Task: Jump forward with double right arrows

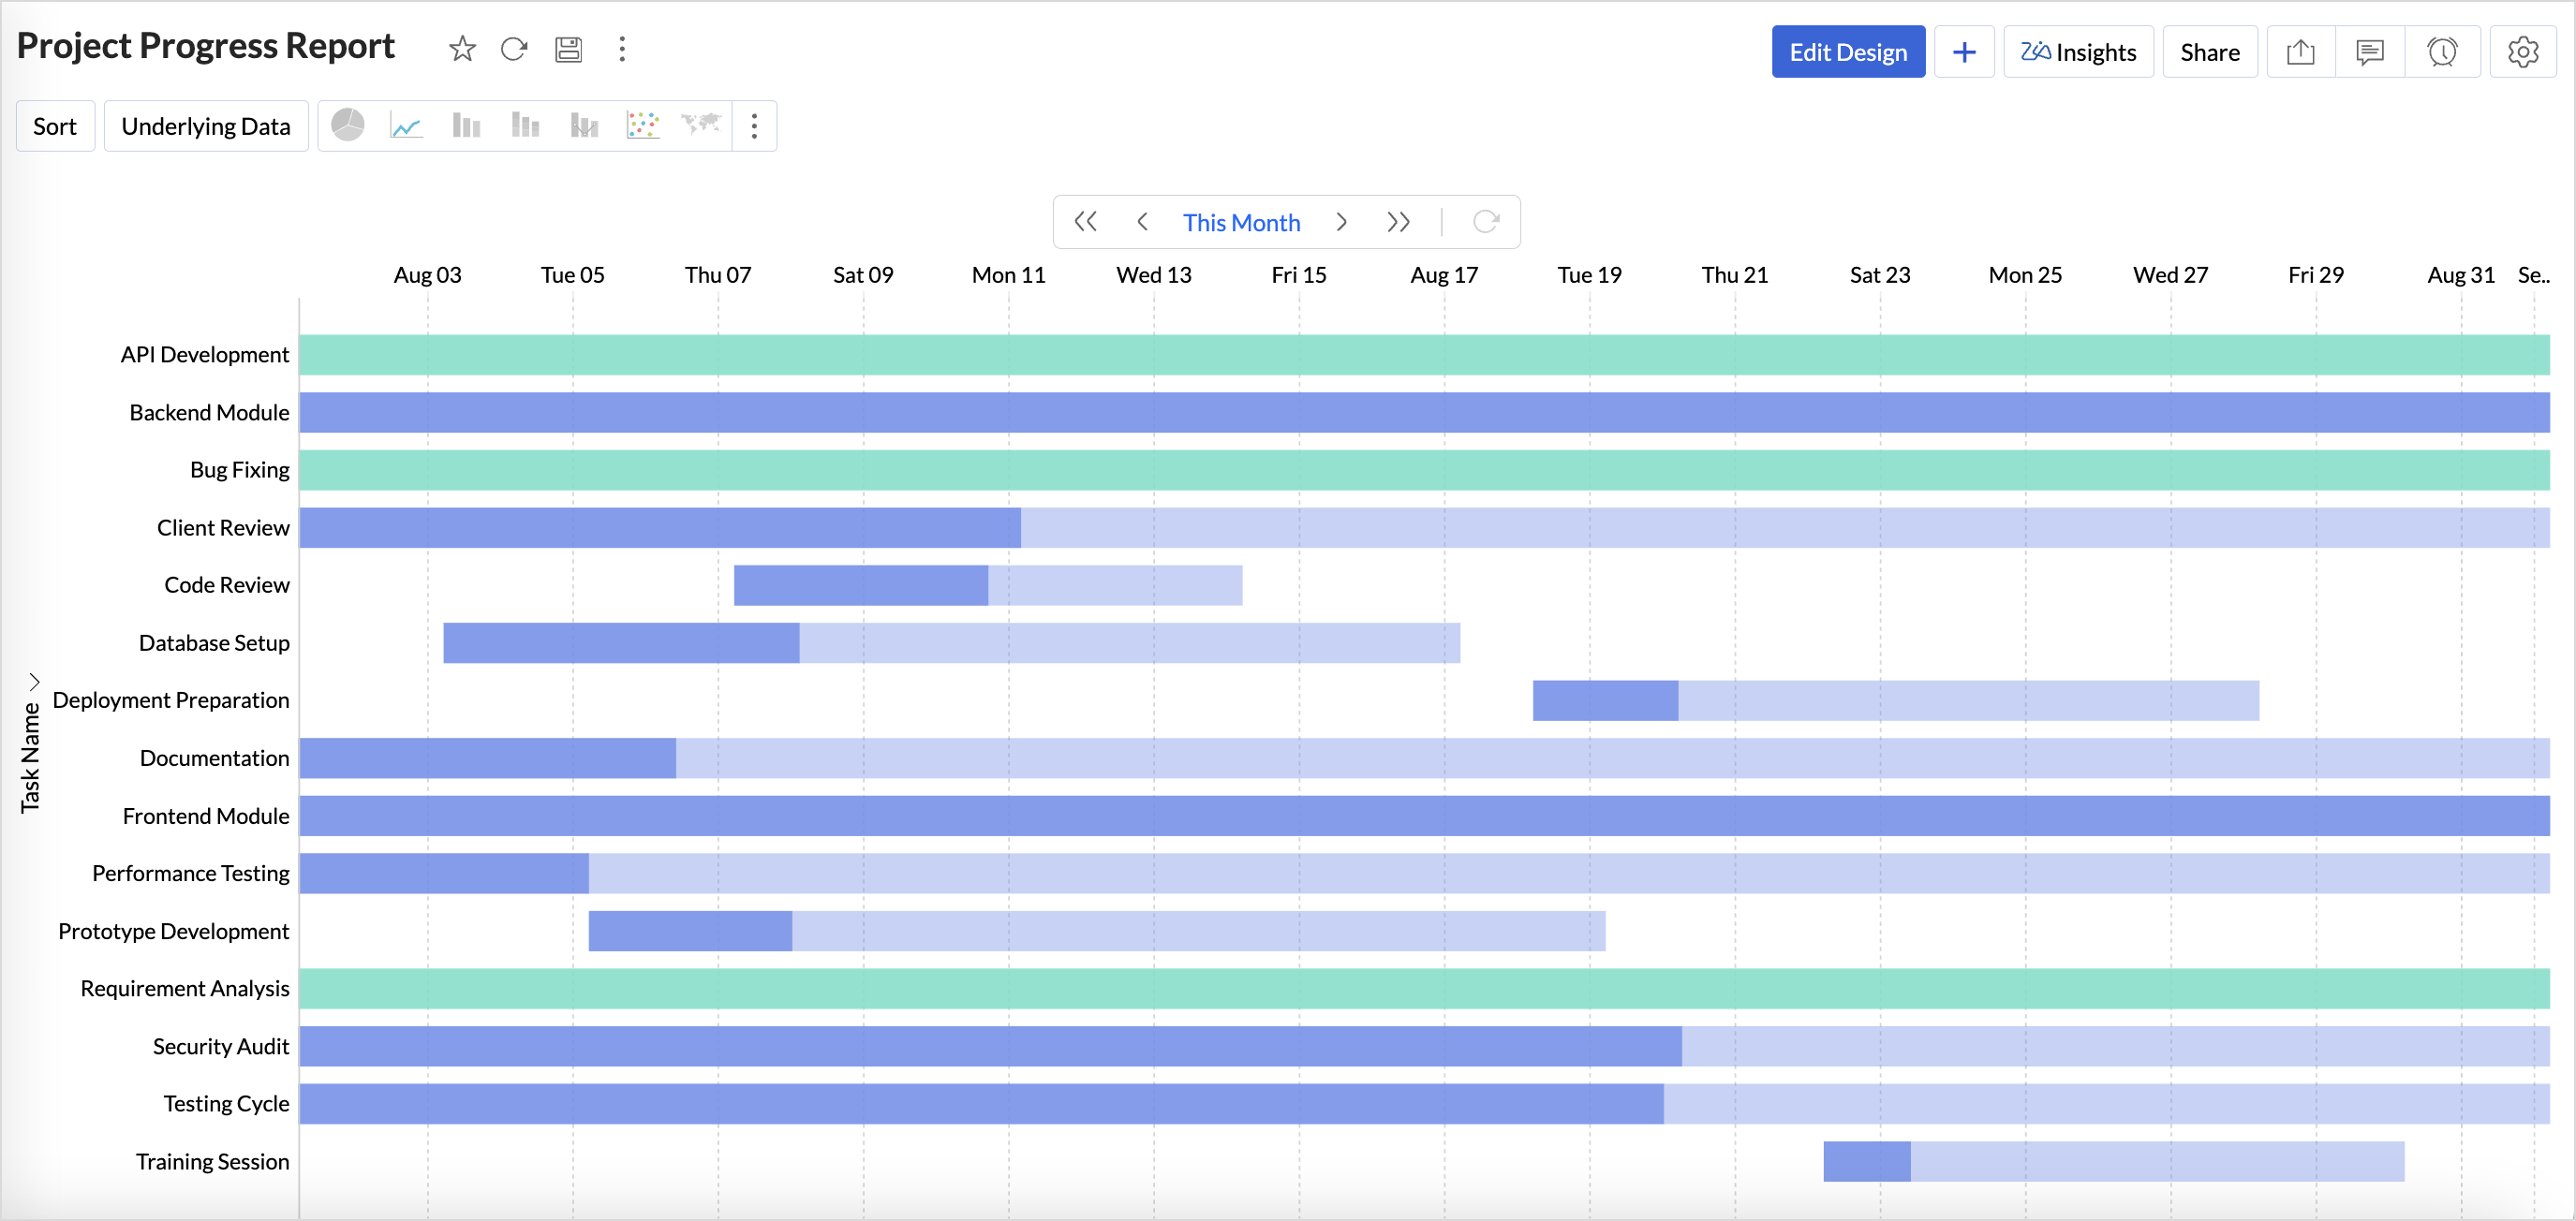Action: (x=1398, y=222)
